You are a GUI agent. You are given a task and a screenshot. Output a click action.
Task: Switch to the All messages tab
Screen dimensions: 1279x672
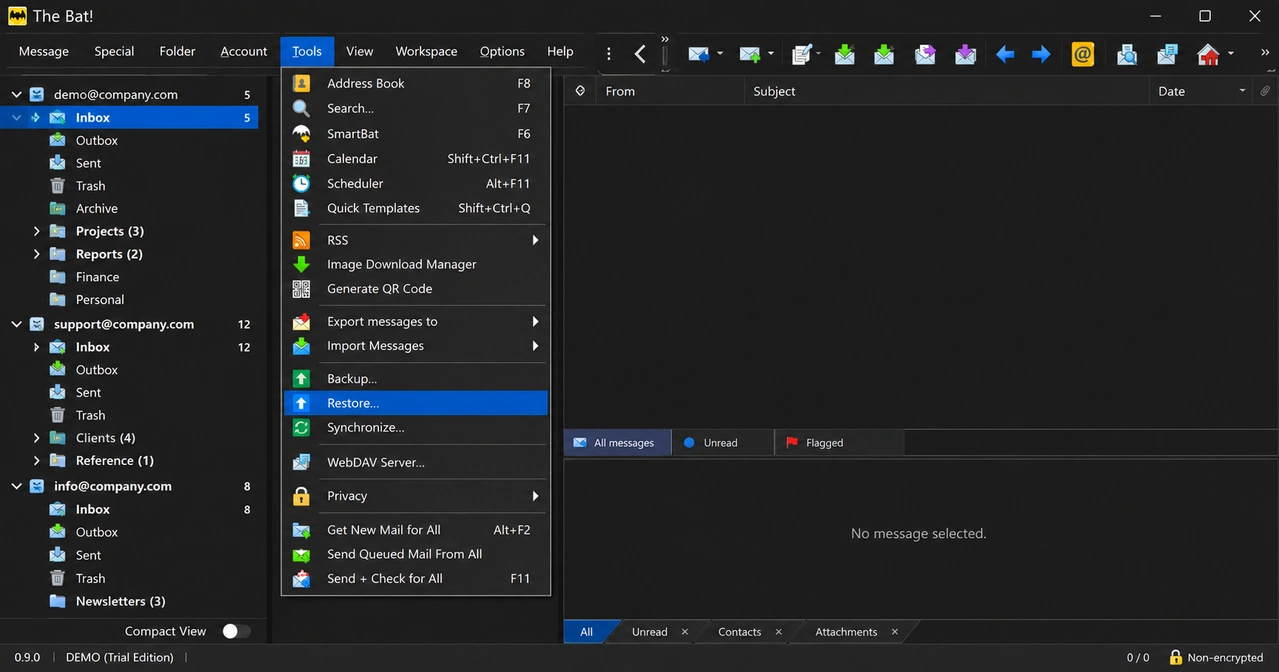pos(617,442)
